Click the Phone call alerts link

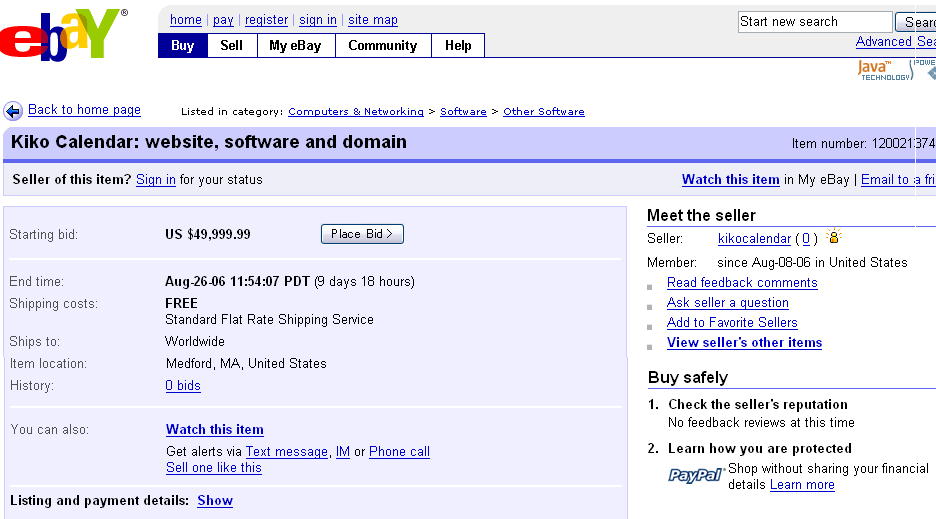pyautogui.click(x=399, y=452)
